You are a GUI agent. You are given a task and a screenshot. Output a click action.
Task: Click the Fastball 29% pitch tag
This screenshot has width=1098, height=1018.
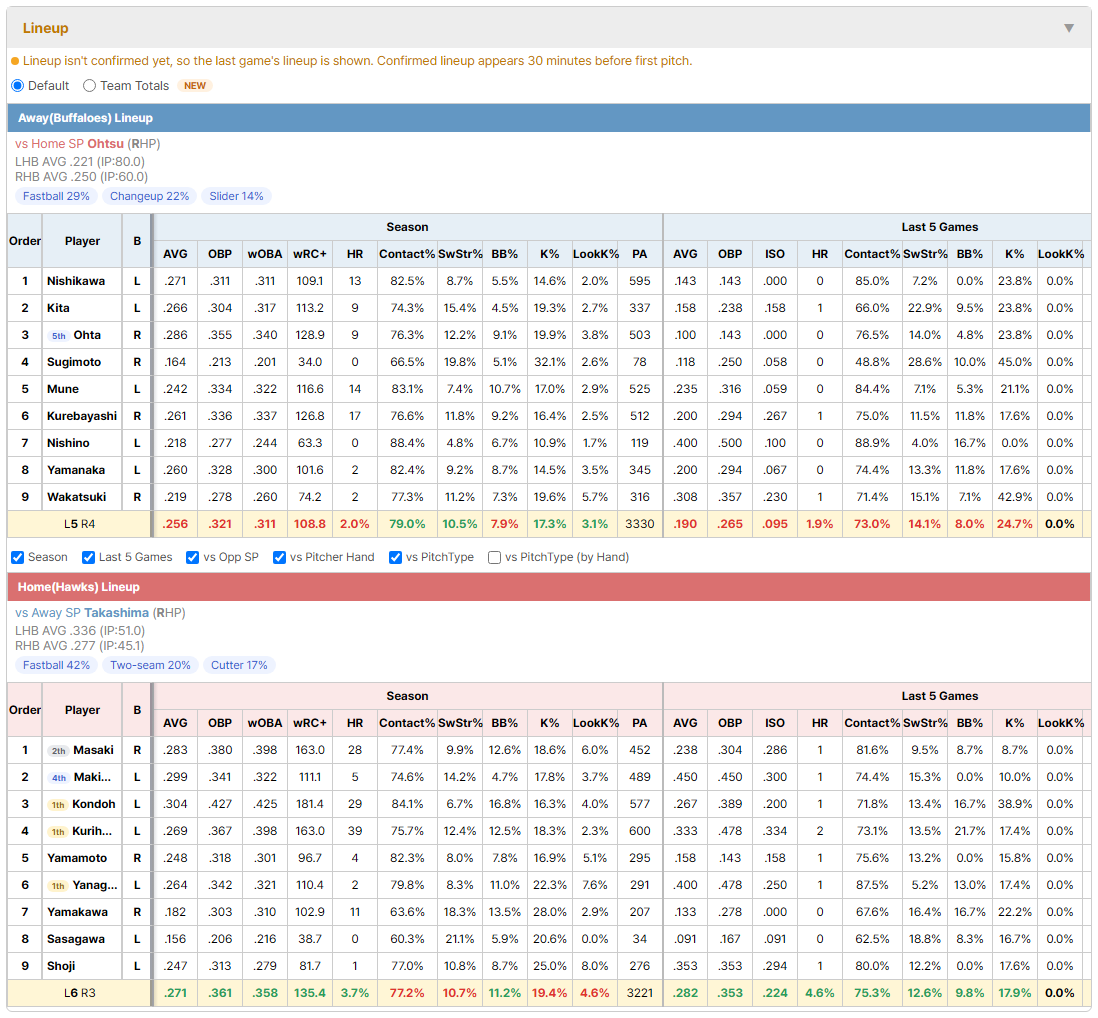[x=56, y=196]
